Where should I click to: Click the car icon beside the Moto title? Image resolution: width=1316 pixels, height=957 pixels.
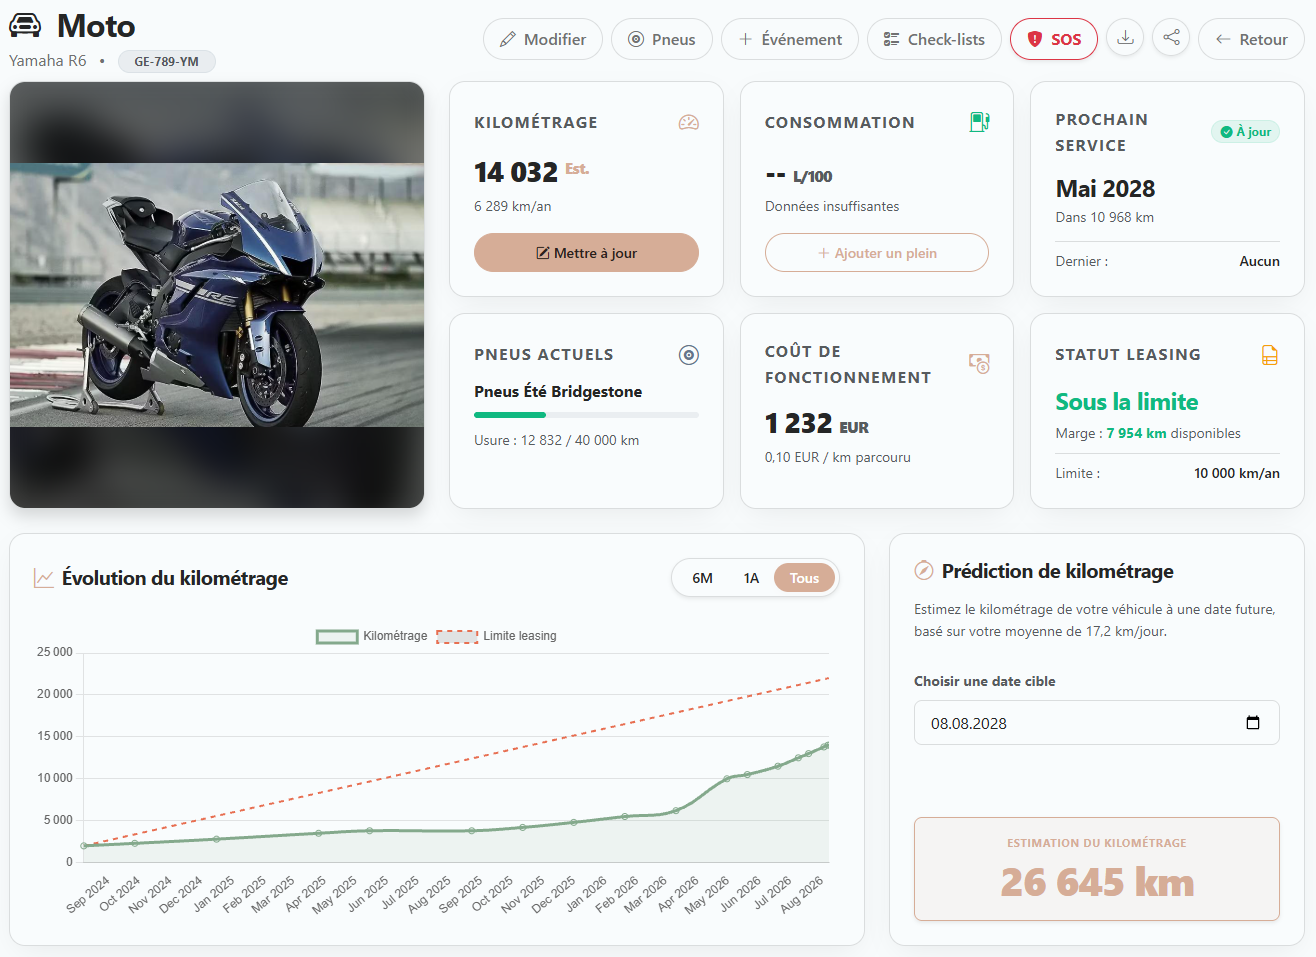coord(25,25)
